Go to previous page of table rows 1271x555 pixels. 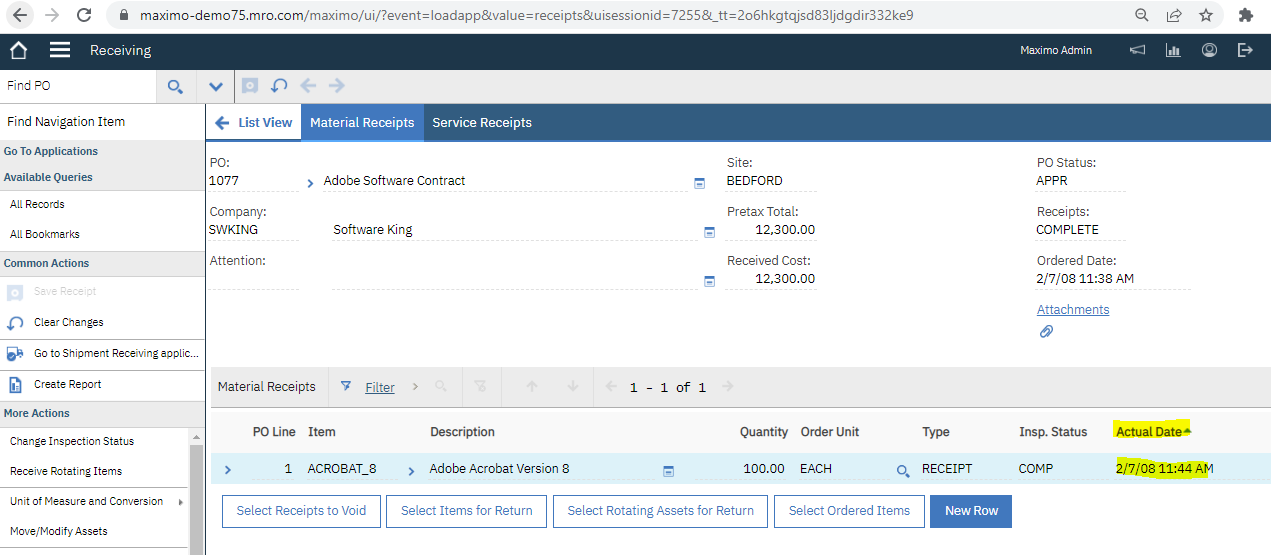click(x=613, y=386)
